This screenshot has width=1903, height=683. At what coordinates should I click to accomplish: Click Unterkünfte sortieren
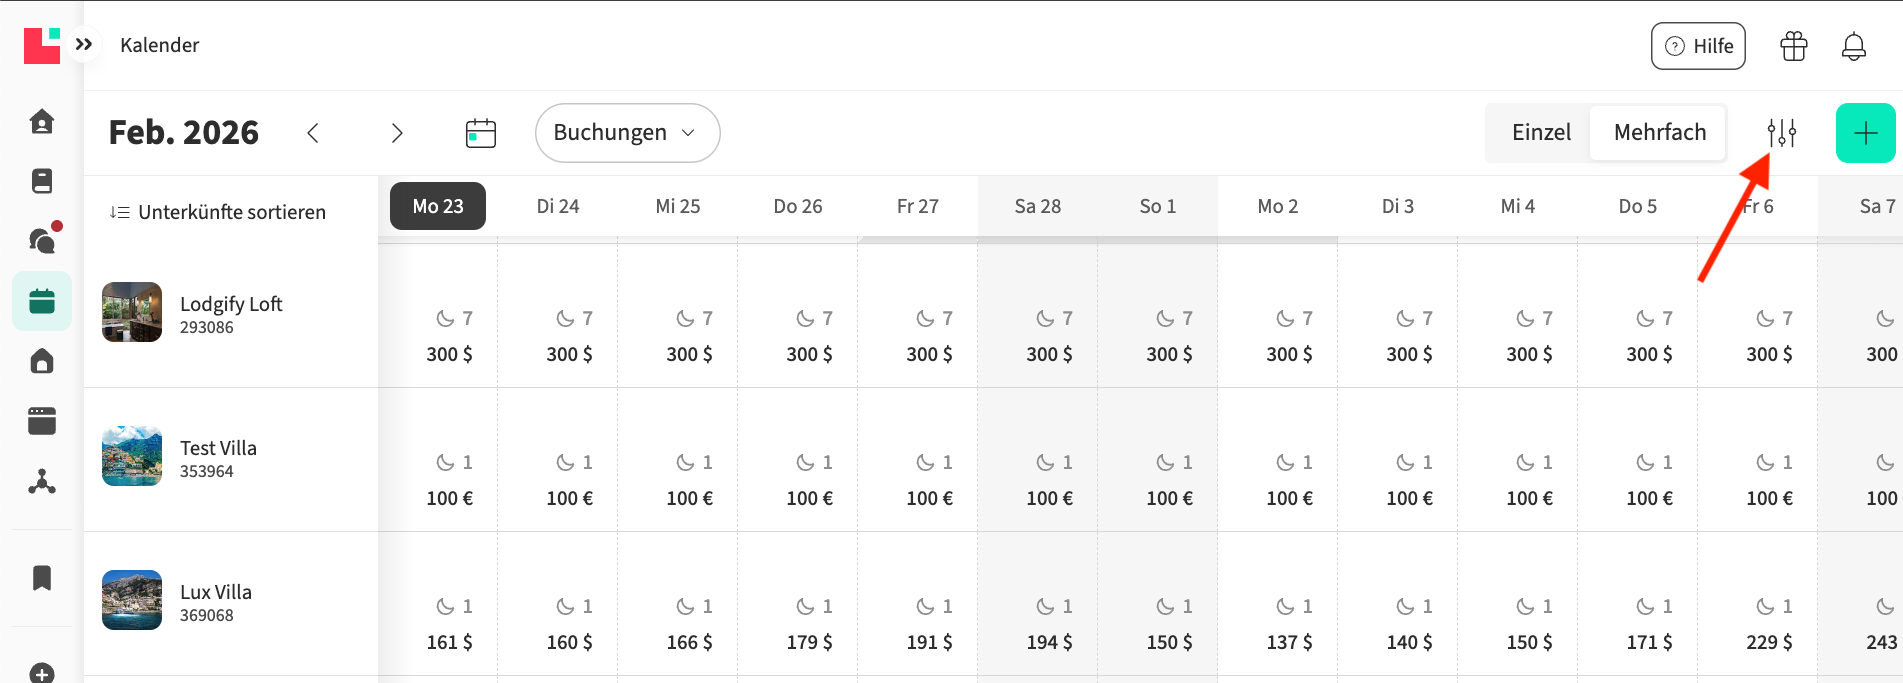(x=218, y=212)
